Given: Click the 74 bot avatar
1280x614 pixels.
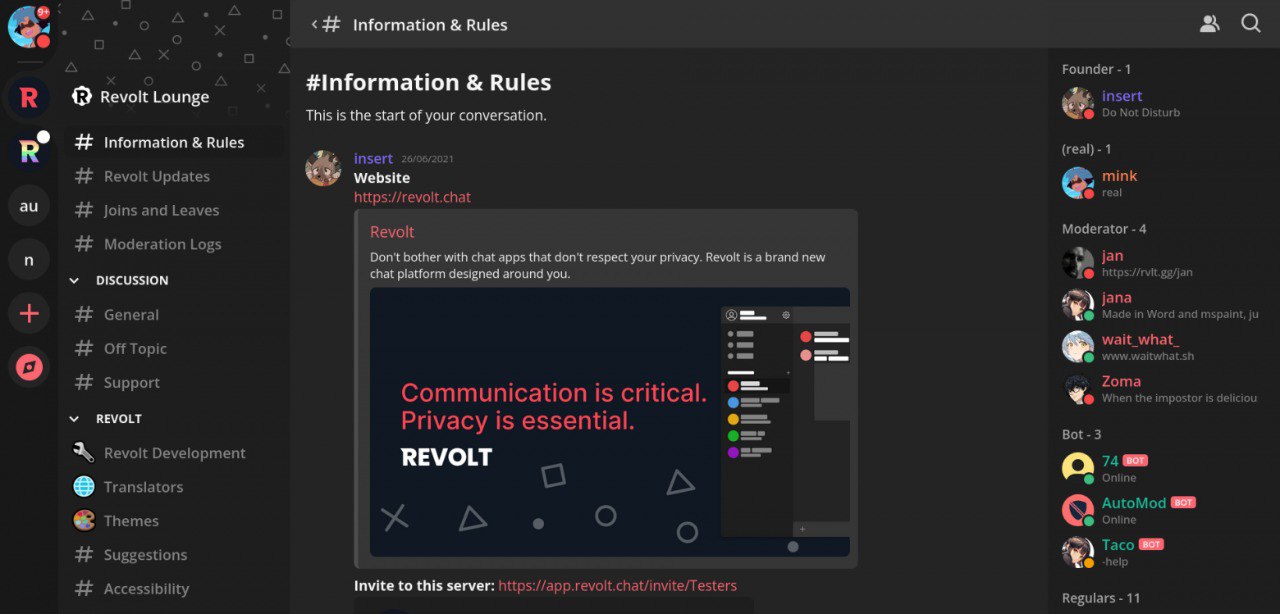Looking at the screenshot, I should [1077, 468].
